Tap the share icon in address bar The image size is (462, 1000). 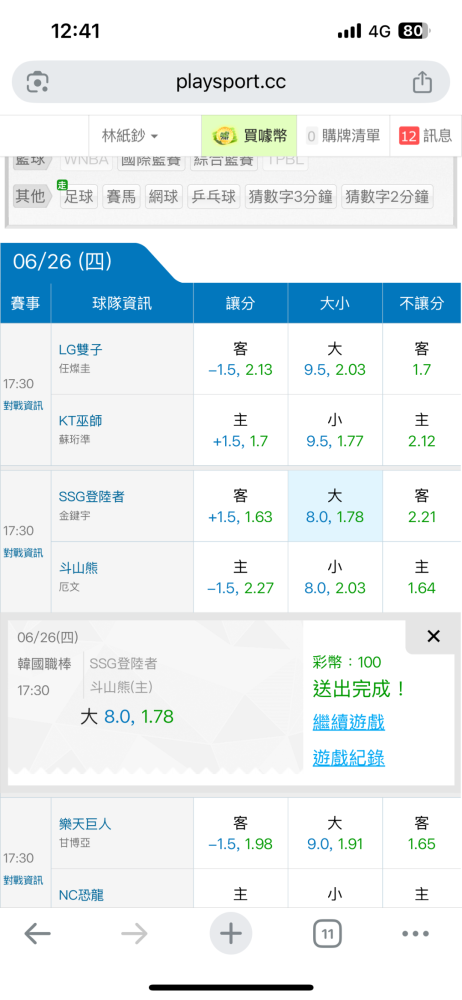coord(422,82)
